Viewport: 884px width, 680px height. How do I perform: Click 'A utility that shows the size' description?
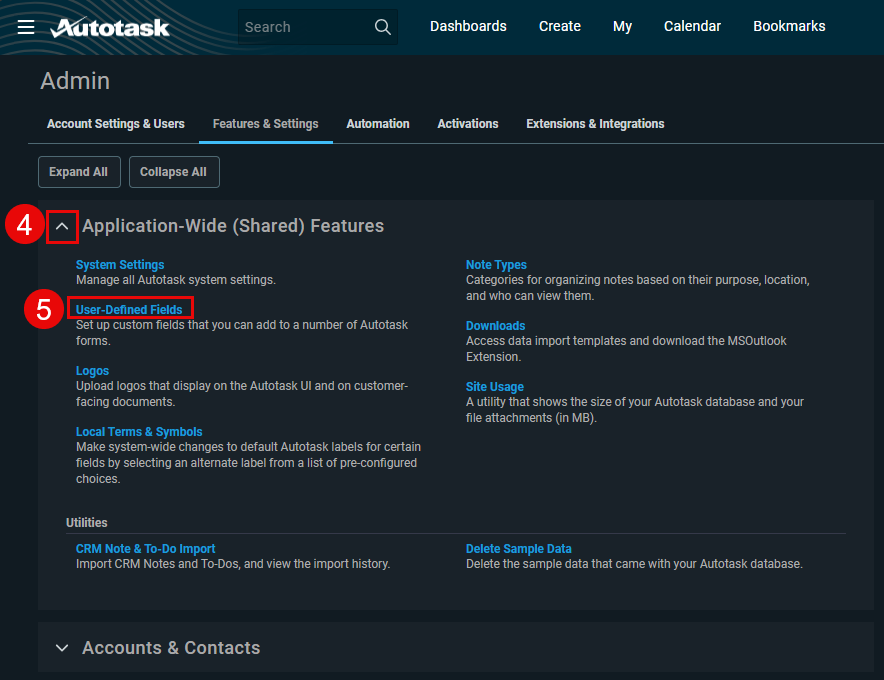click(635, 410)
